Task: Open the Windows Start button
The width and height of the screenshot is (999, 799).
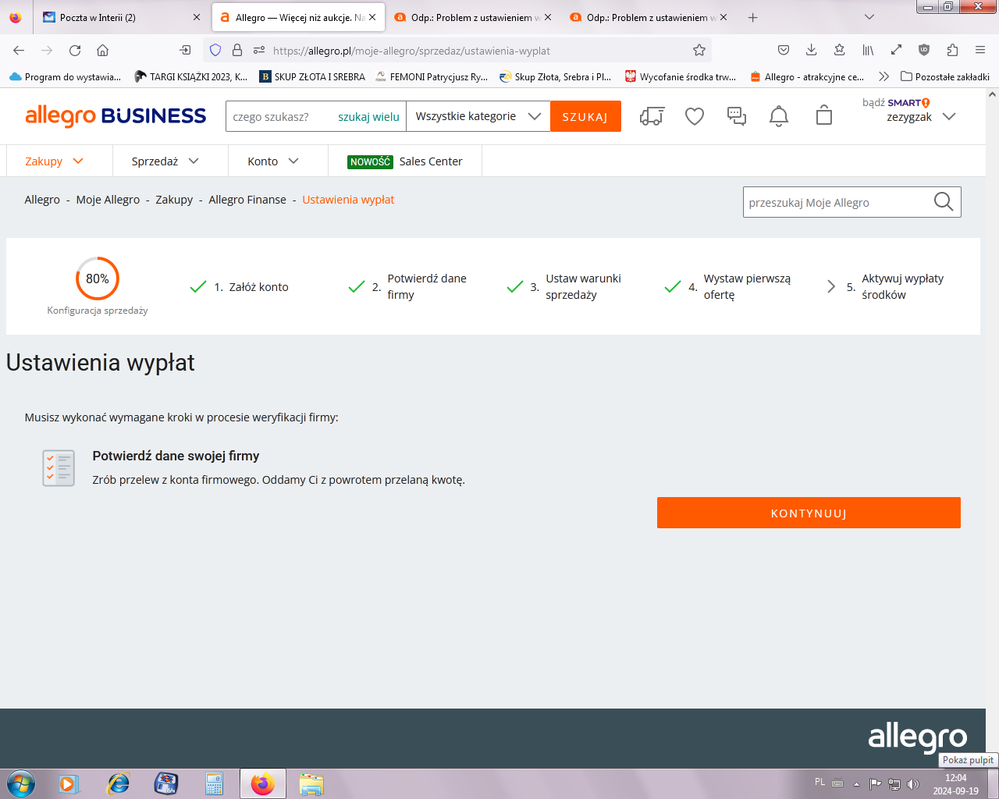Action: pos(20,783)
